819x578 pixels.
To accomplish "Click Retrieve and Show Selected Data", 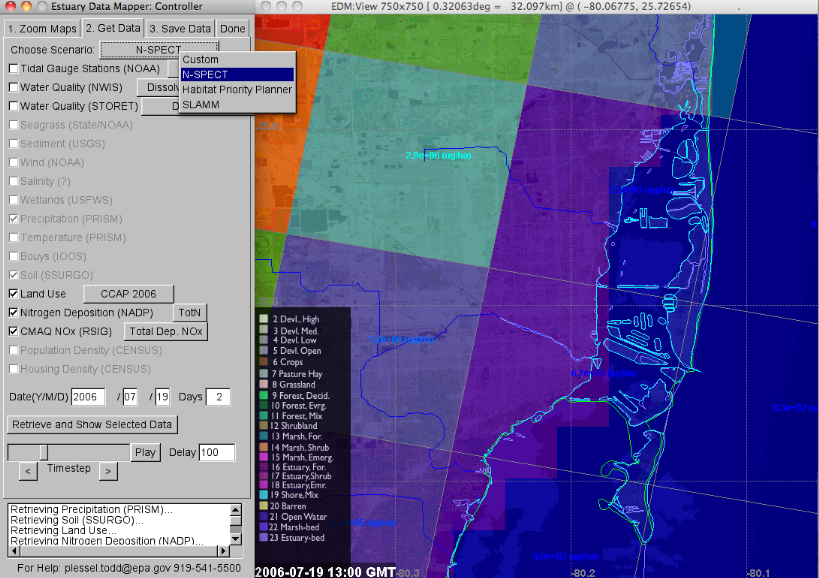I will [x=91, y=424].
